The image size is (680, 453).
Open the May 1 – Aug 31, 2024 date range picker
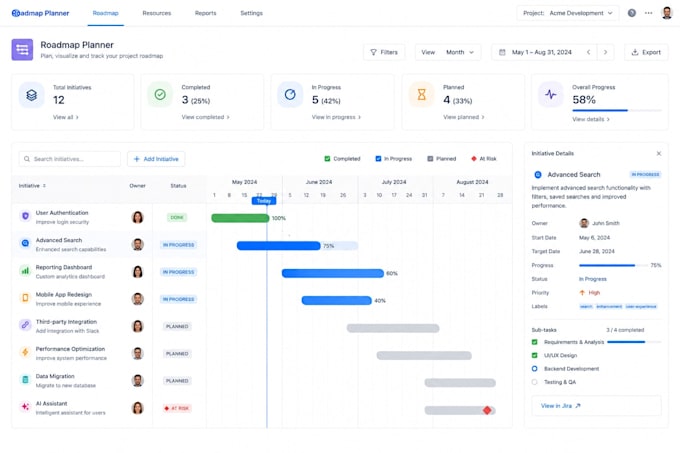(x=542, y=52)
